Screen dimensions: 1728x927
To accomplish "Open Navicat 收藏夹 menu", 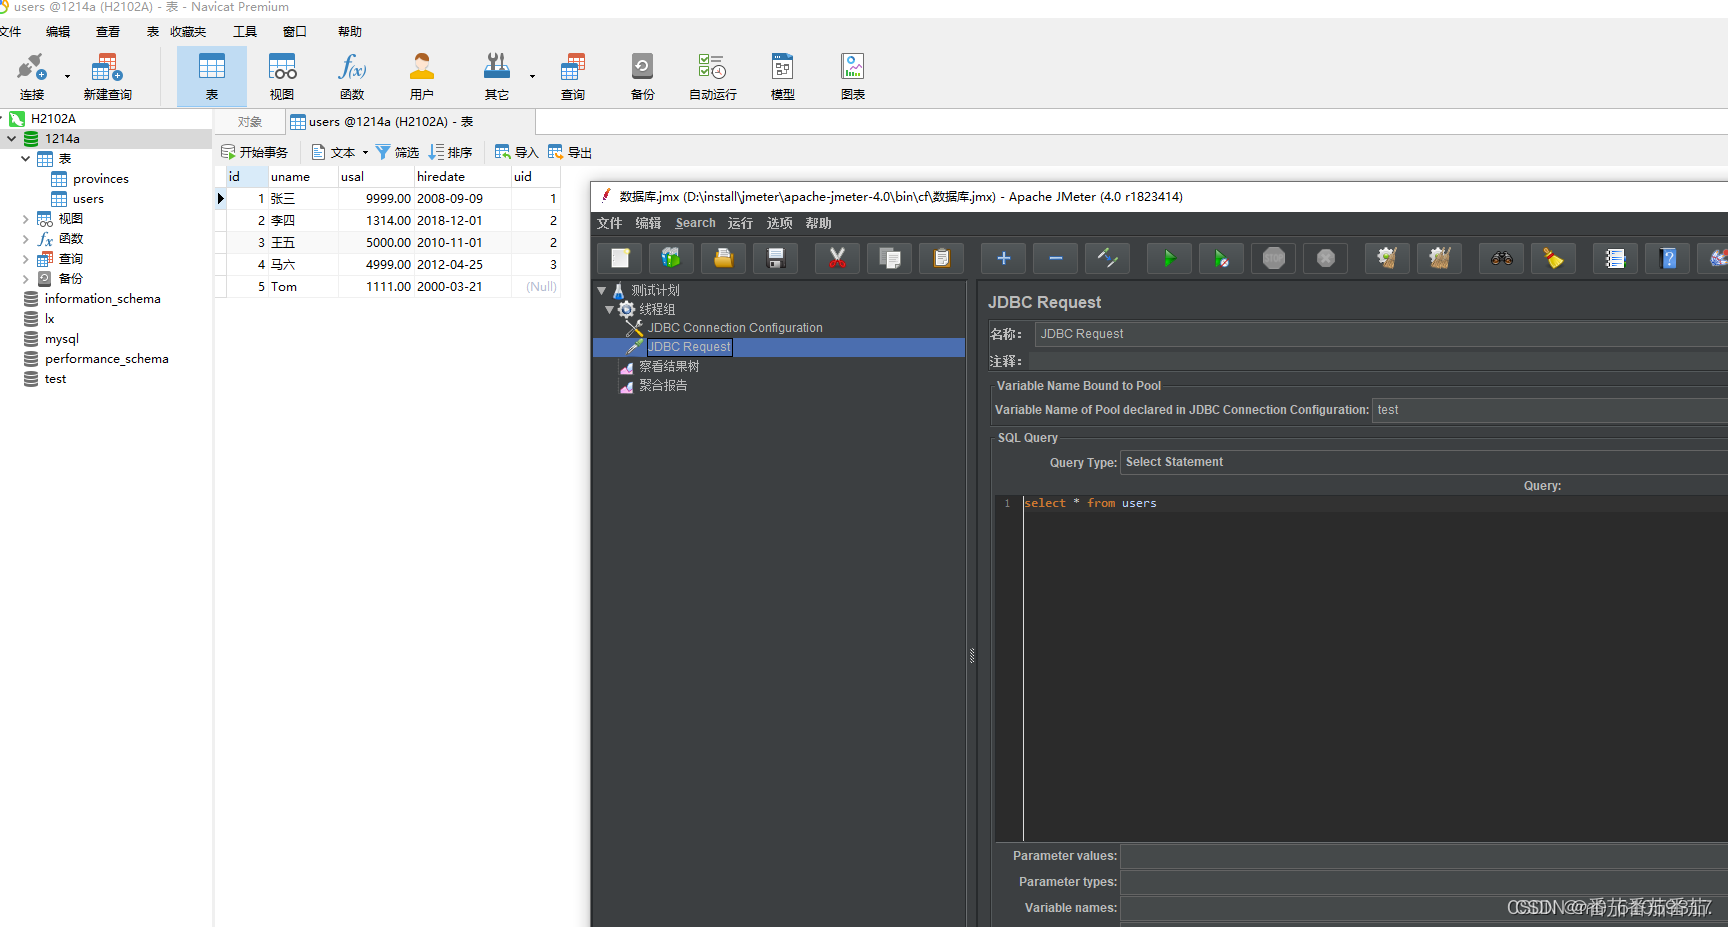I will 188,32.
